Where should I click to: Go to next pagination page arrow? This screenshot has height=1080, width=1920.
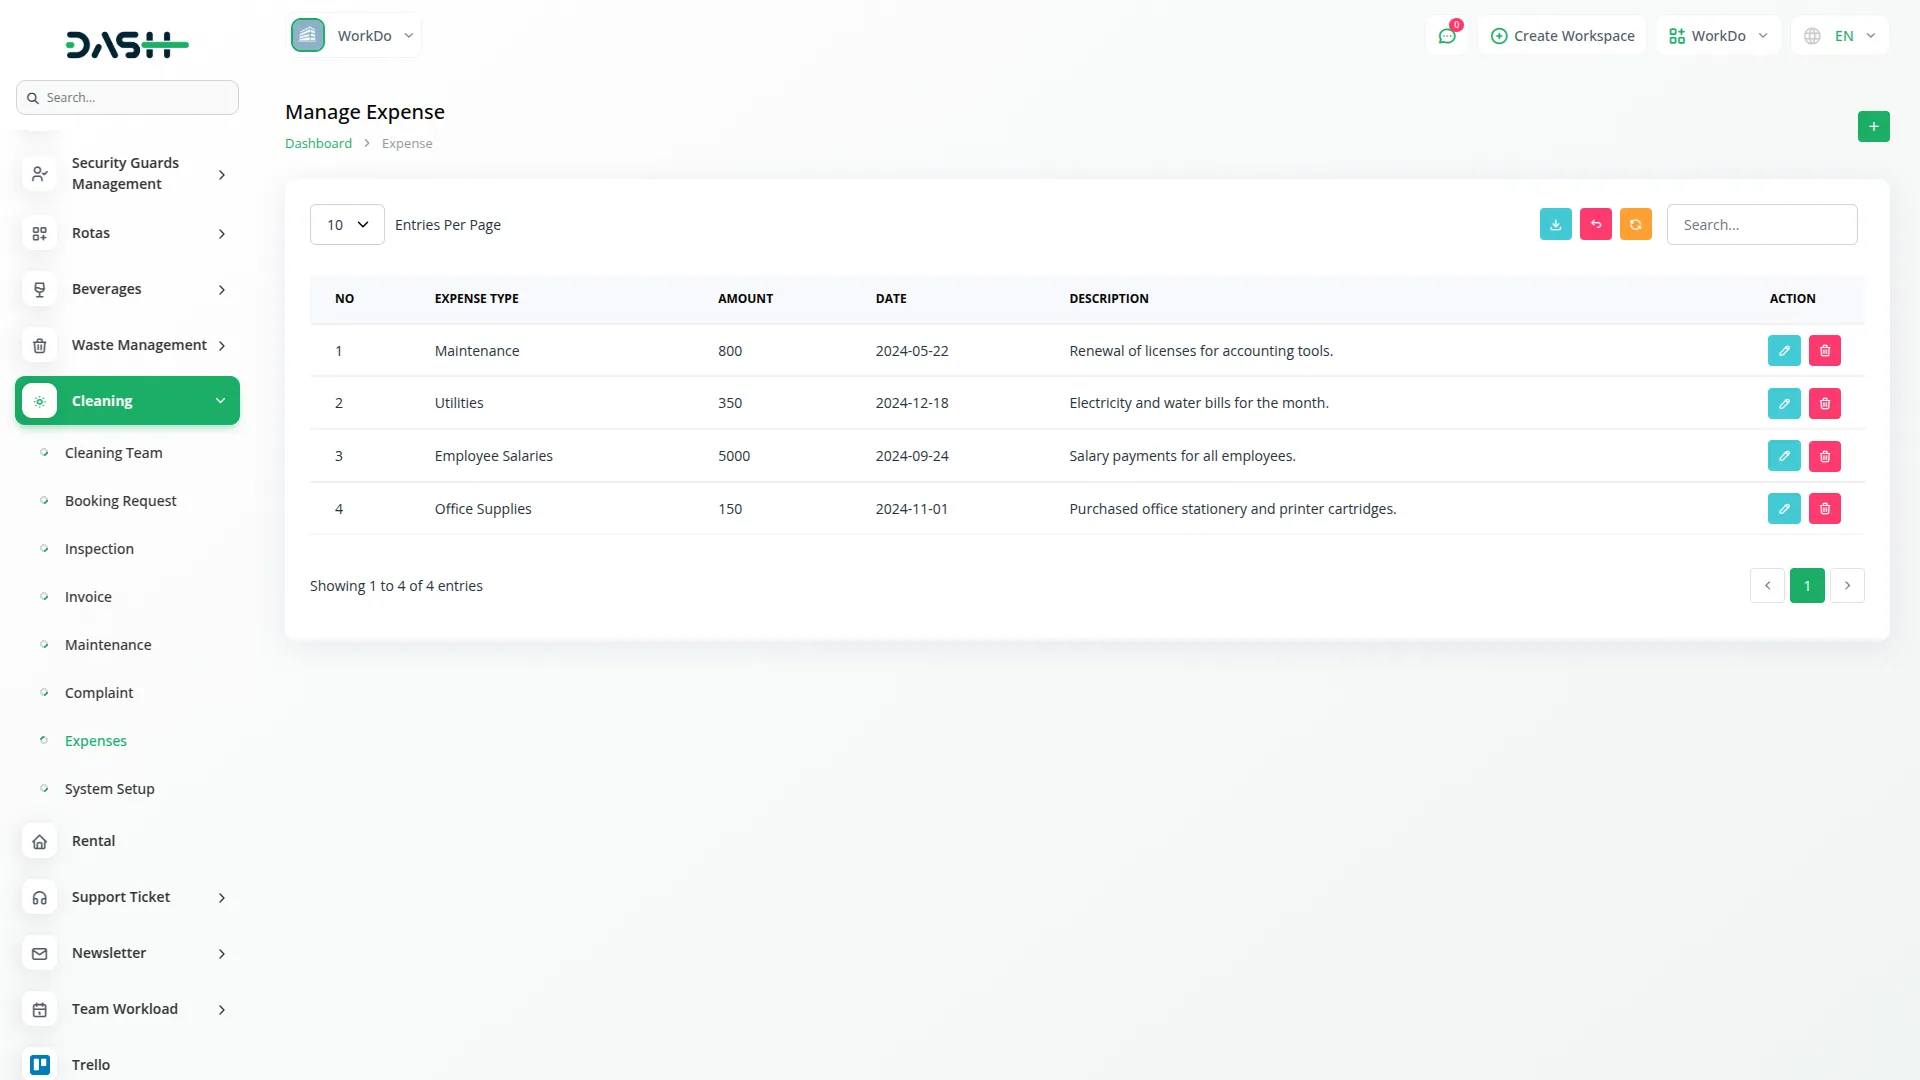tap(1846, 586)
